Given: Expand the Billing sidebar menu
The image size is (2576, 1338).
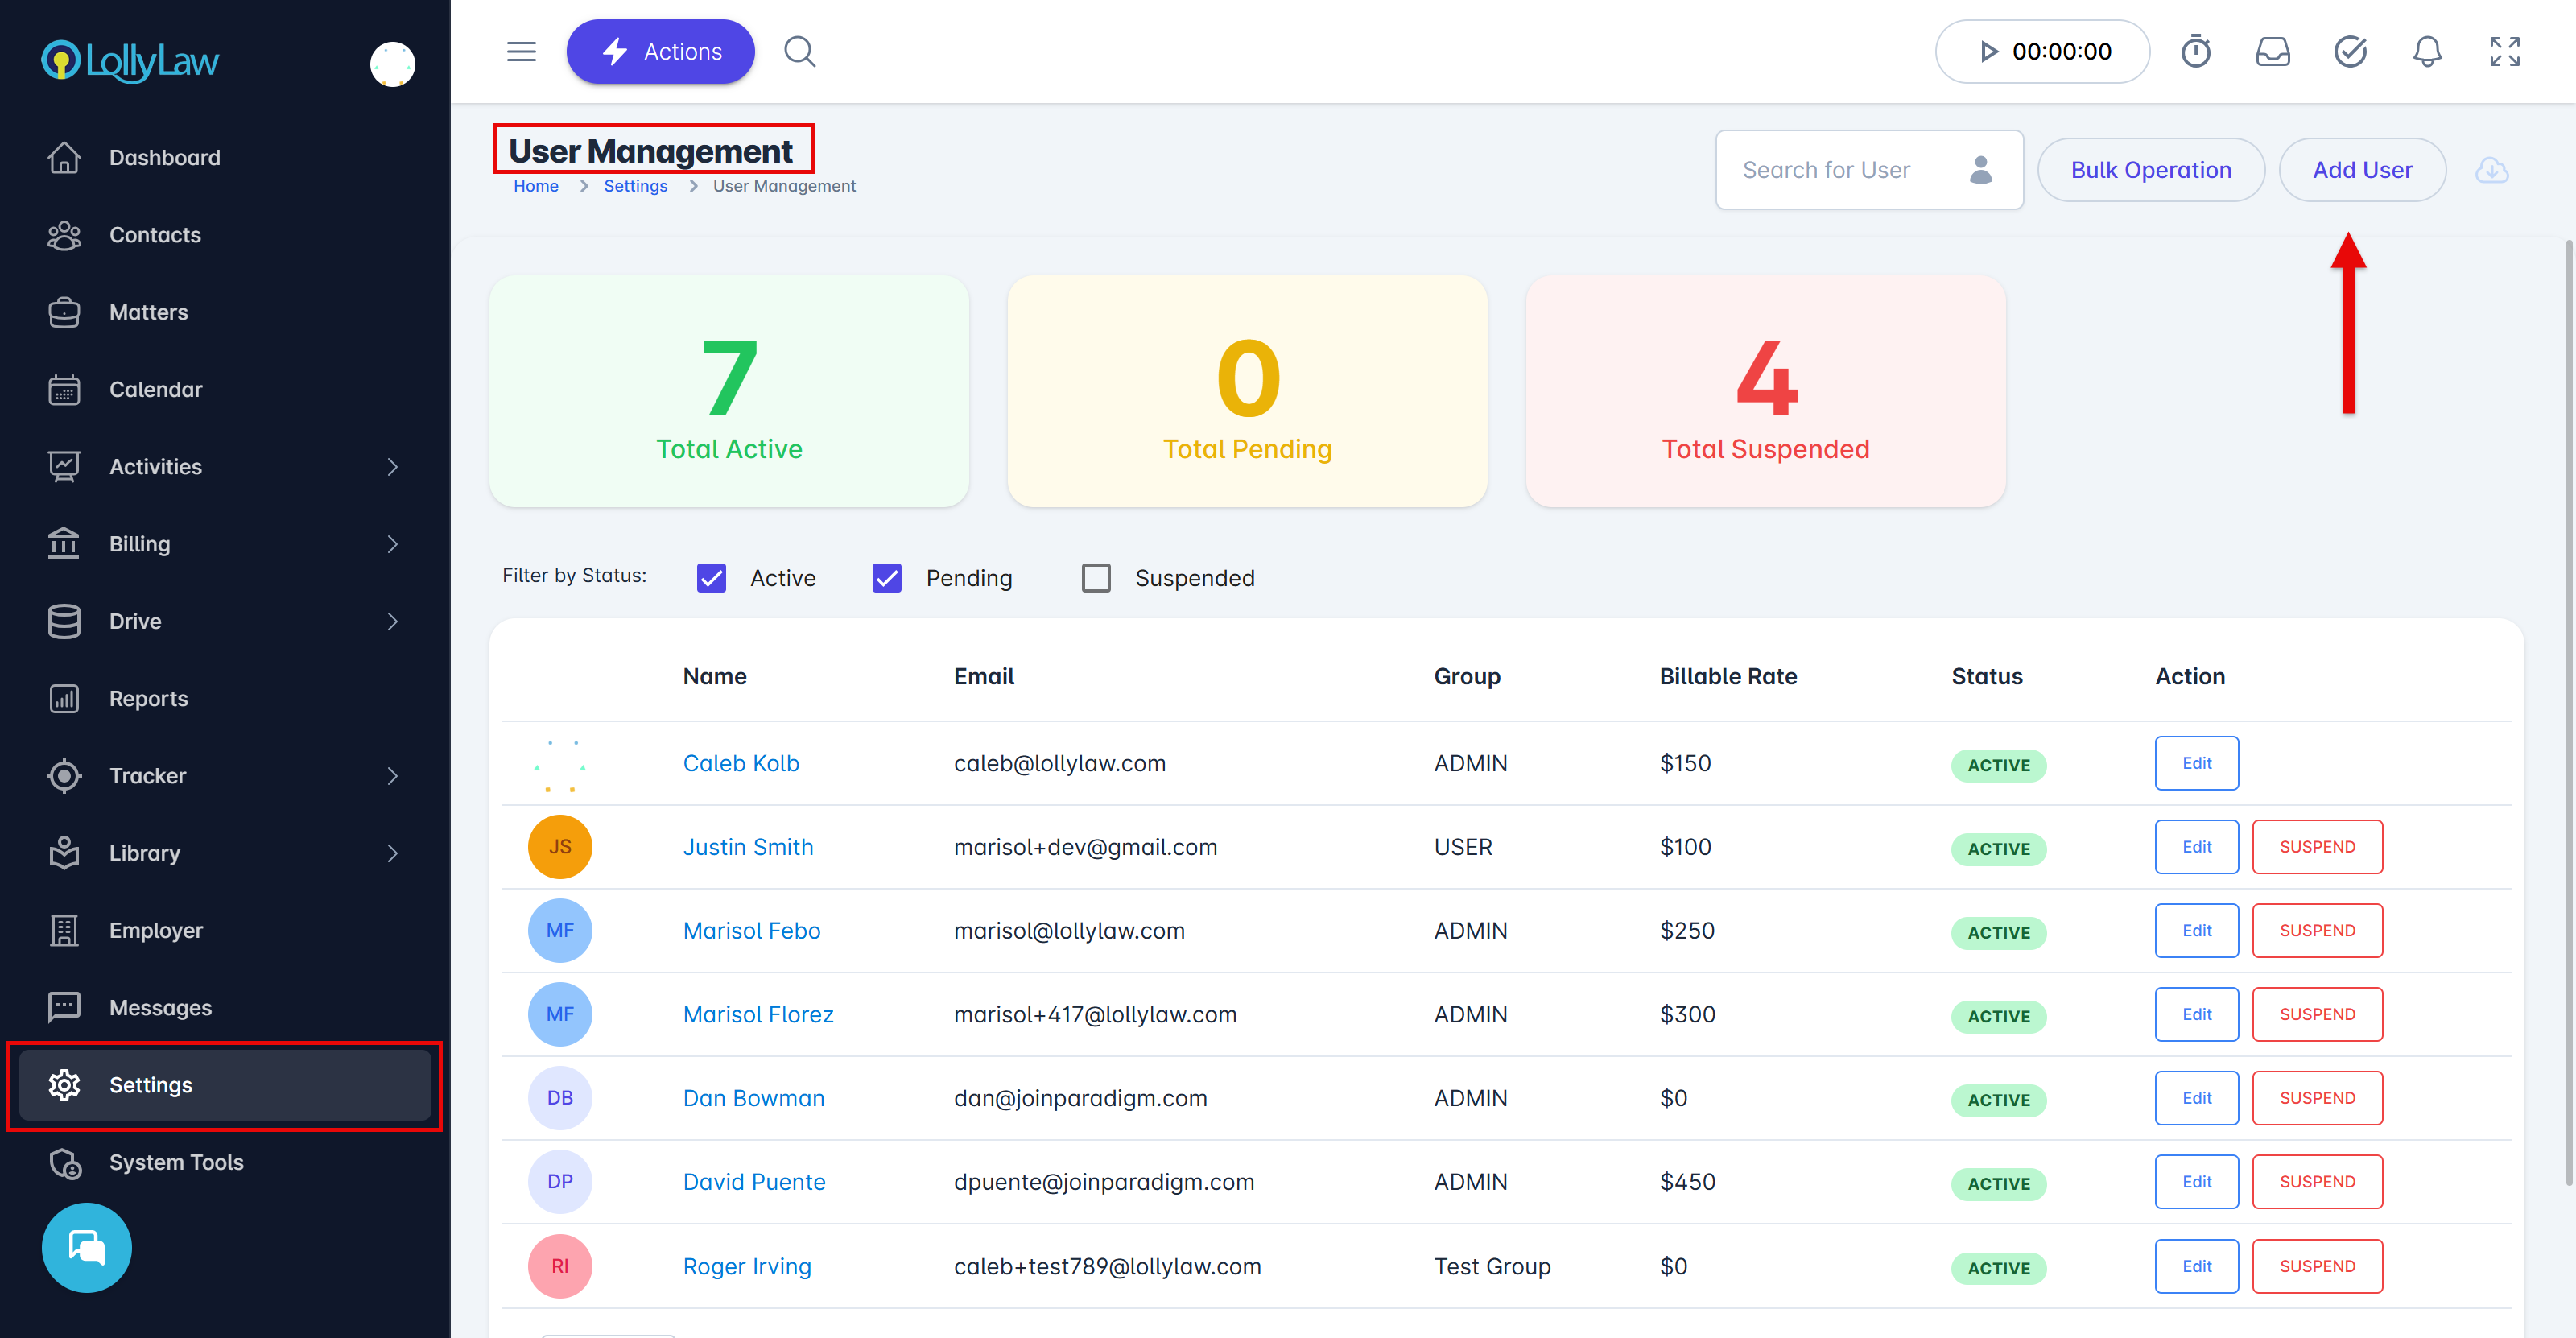Looking at the screenshot, I should [392, 544].
